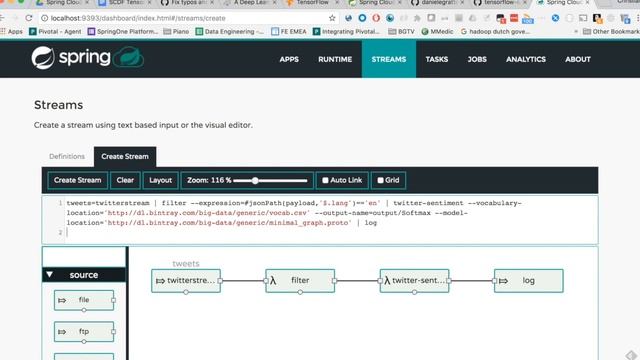Image resolution: width=640 pixels, height=360 pixels.
Task: Click the tap port below the filter node
Action: coord(300,292)
